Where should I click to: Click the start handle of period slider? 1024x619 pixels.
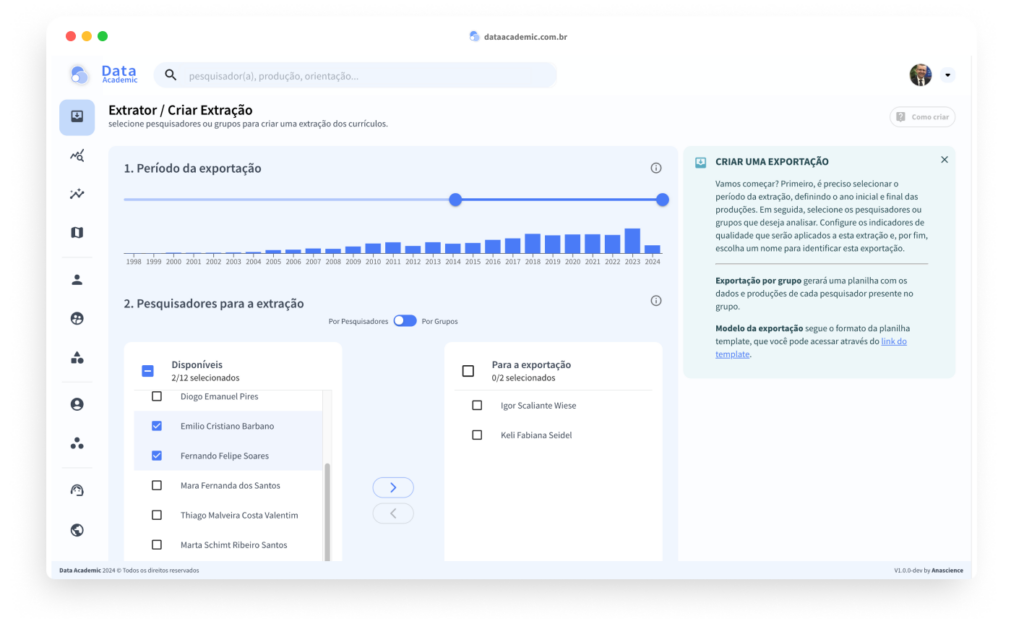pos(455,200)
